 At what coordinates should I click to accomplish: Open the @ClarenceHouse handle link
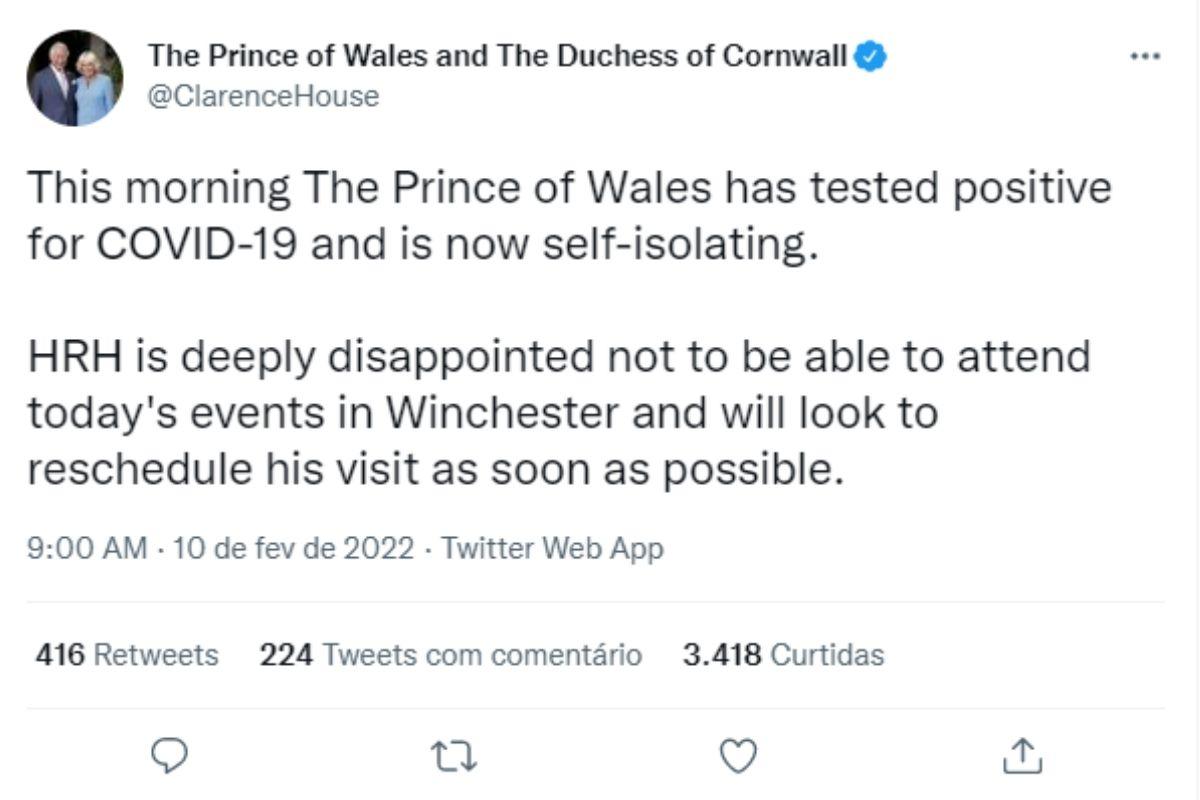(x=263, y=97)
